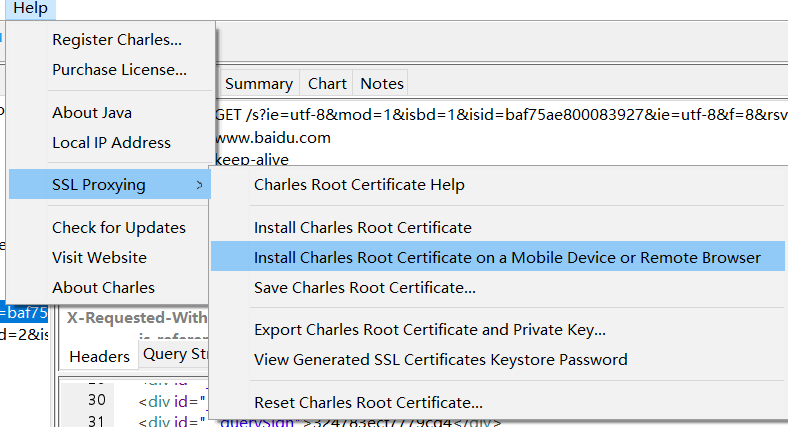
Task: Select Reset Charles Root Certificate...
Action: click(x=498, y=402)
